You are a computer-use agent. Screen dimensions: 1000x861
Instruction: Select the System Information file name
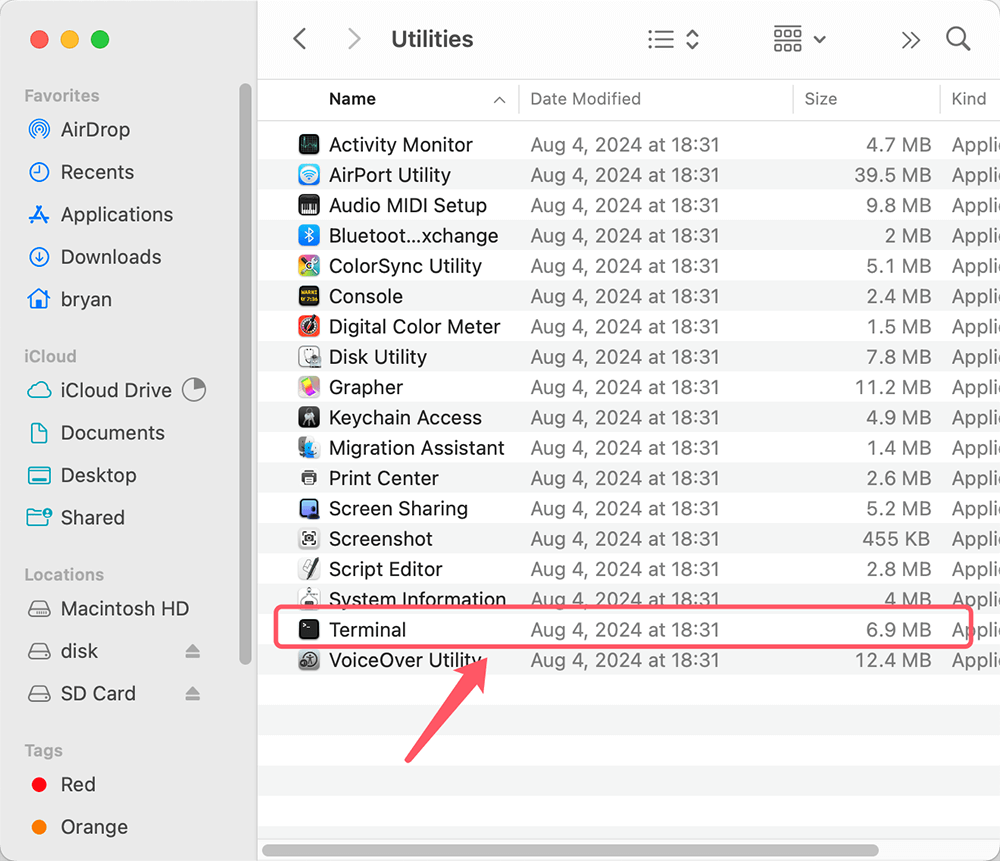pos(417,598)
